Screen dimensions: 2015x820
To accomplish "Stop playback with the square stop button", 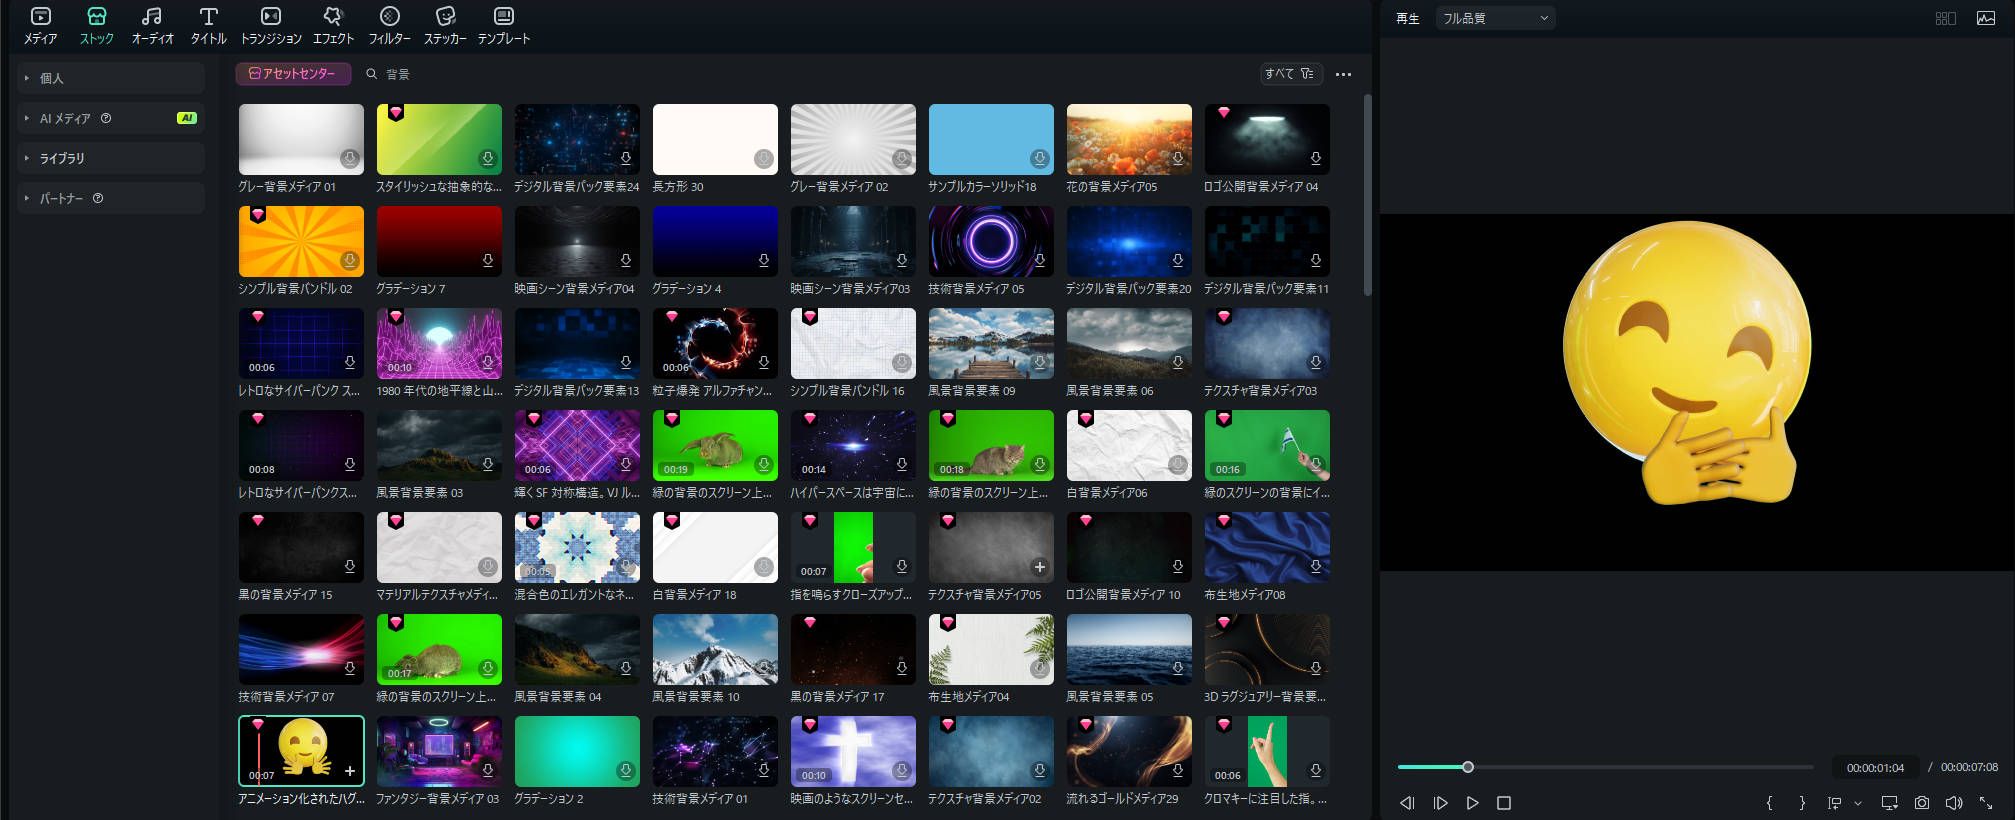I will click(x=1503, y=803).
